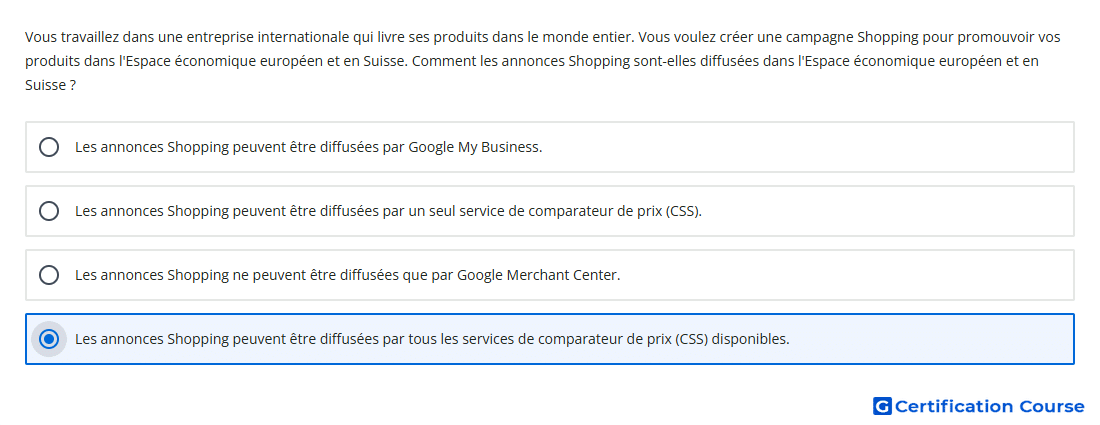The width and height of the screenshot is (1100, 425).
Task: Click the selected radio for all CSS services
Action: point(48,339)
